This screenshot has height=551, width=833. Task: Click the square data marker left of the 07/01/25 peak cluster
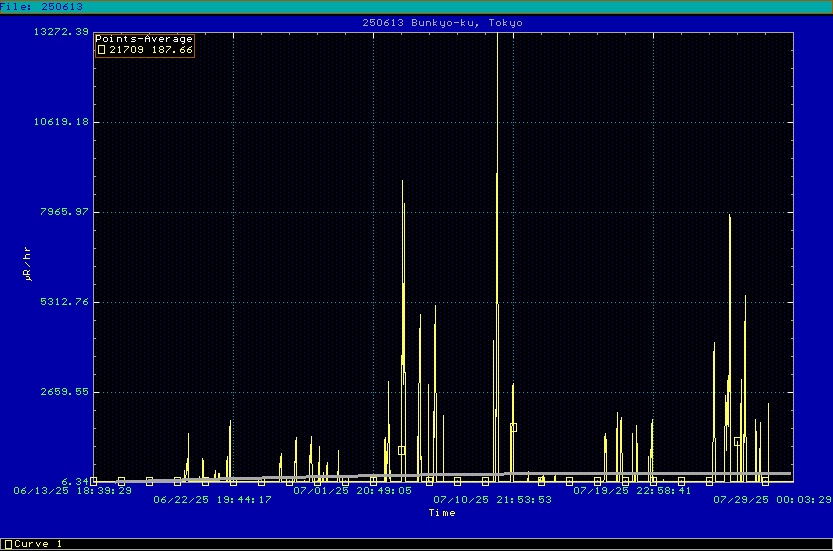click(401, 450)
